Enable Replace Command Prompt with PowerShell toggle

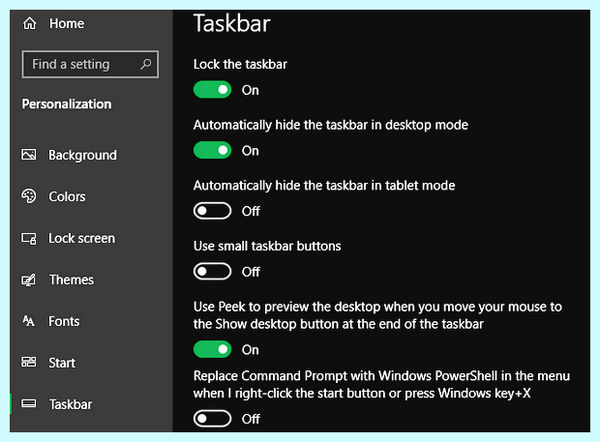212,419
